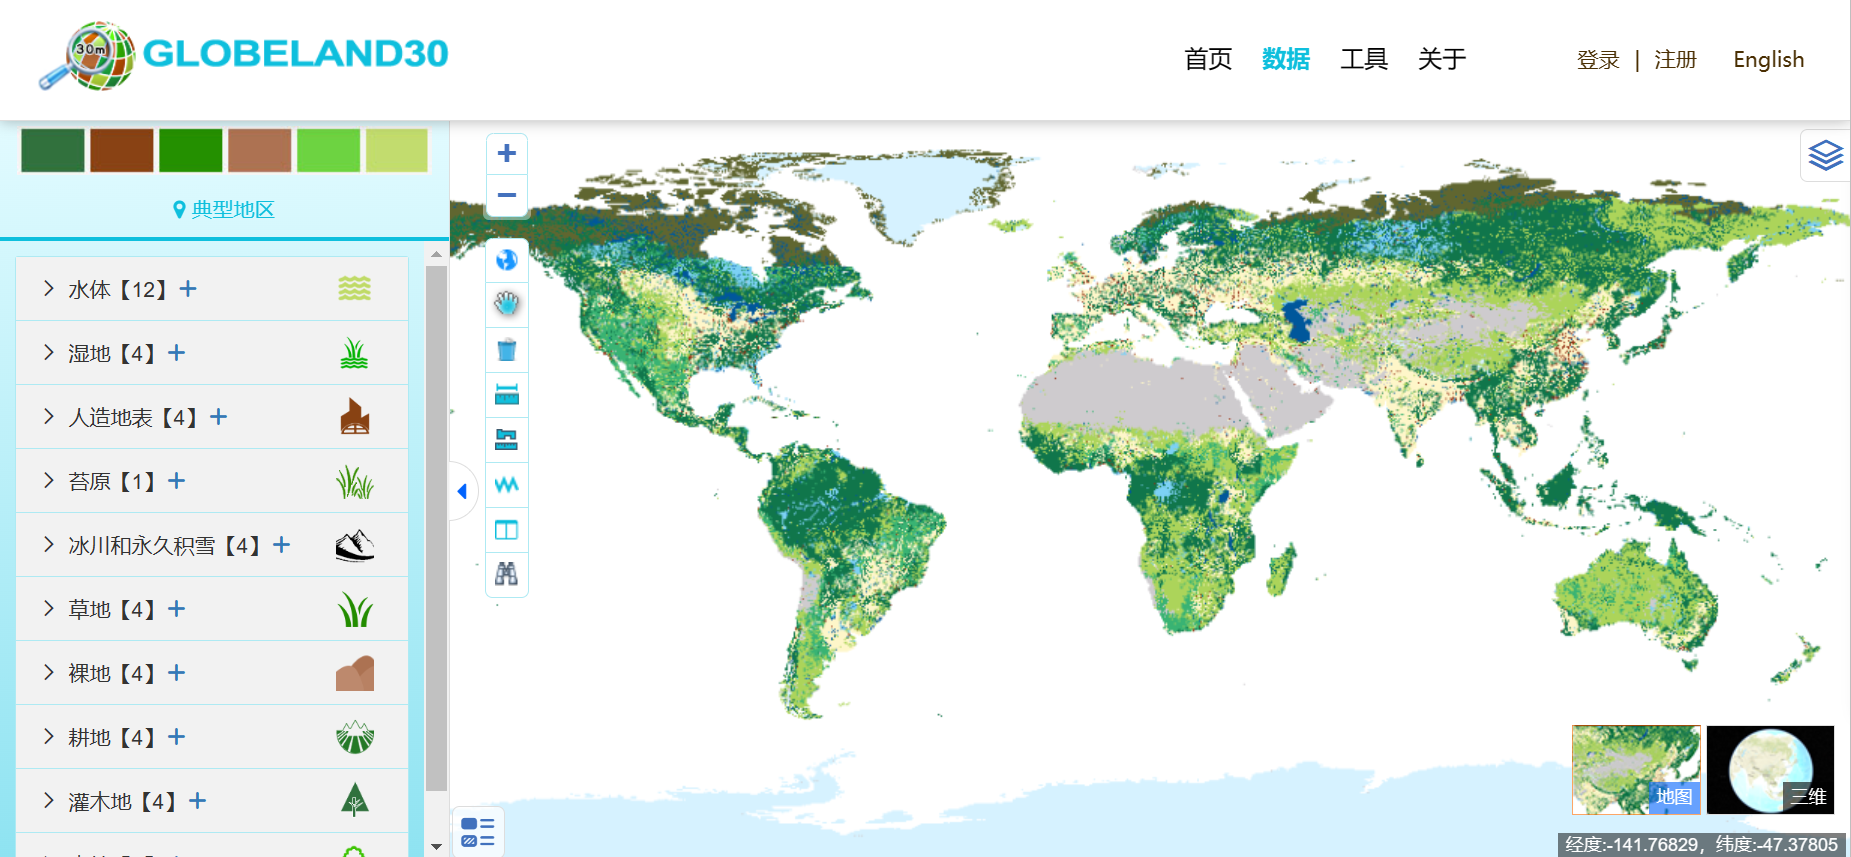The width and height of the screenshot is (1851, 857).
Task: Click the trash bin clear tool
Action: click(507, 349)
